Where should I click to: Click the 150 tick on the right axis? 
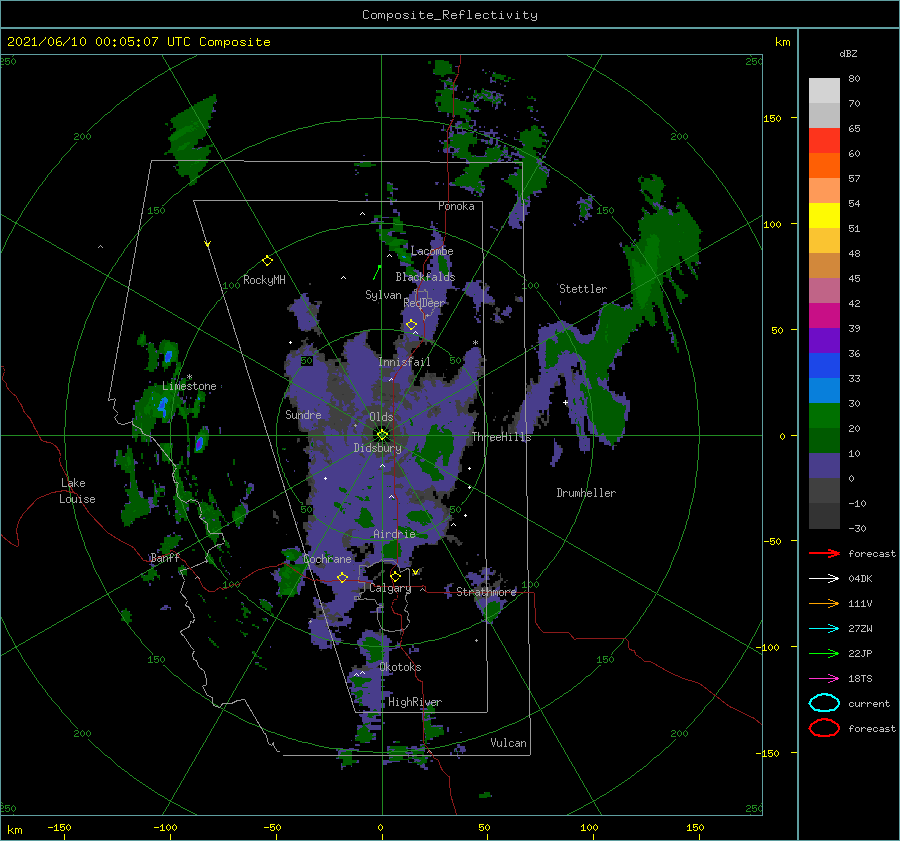772,118
